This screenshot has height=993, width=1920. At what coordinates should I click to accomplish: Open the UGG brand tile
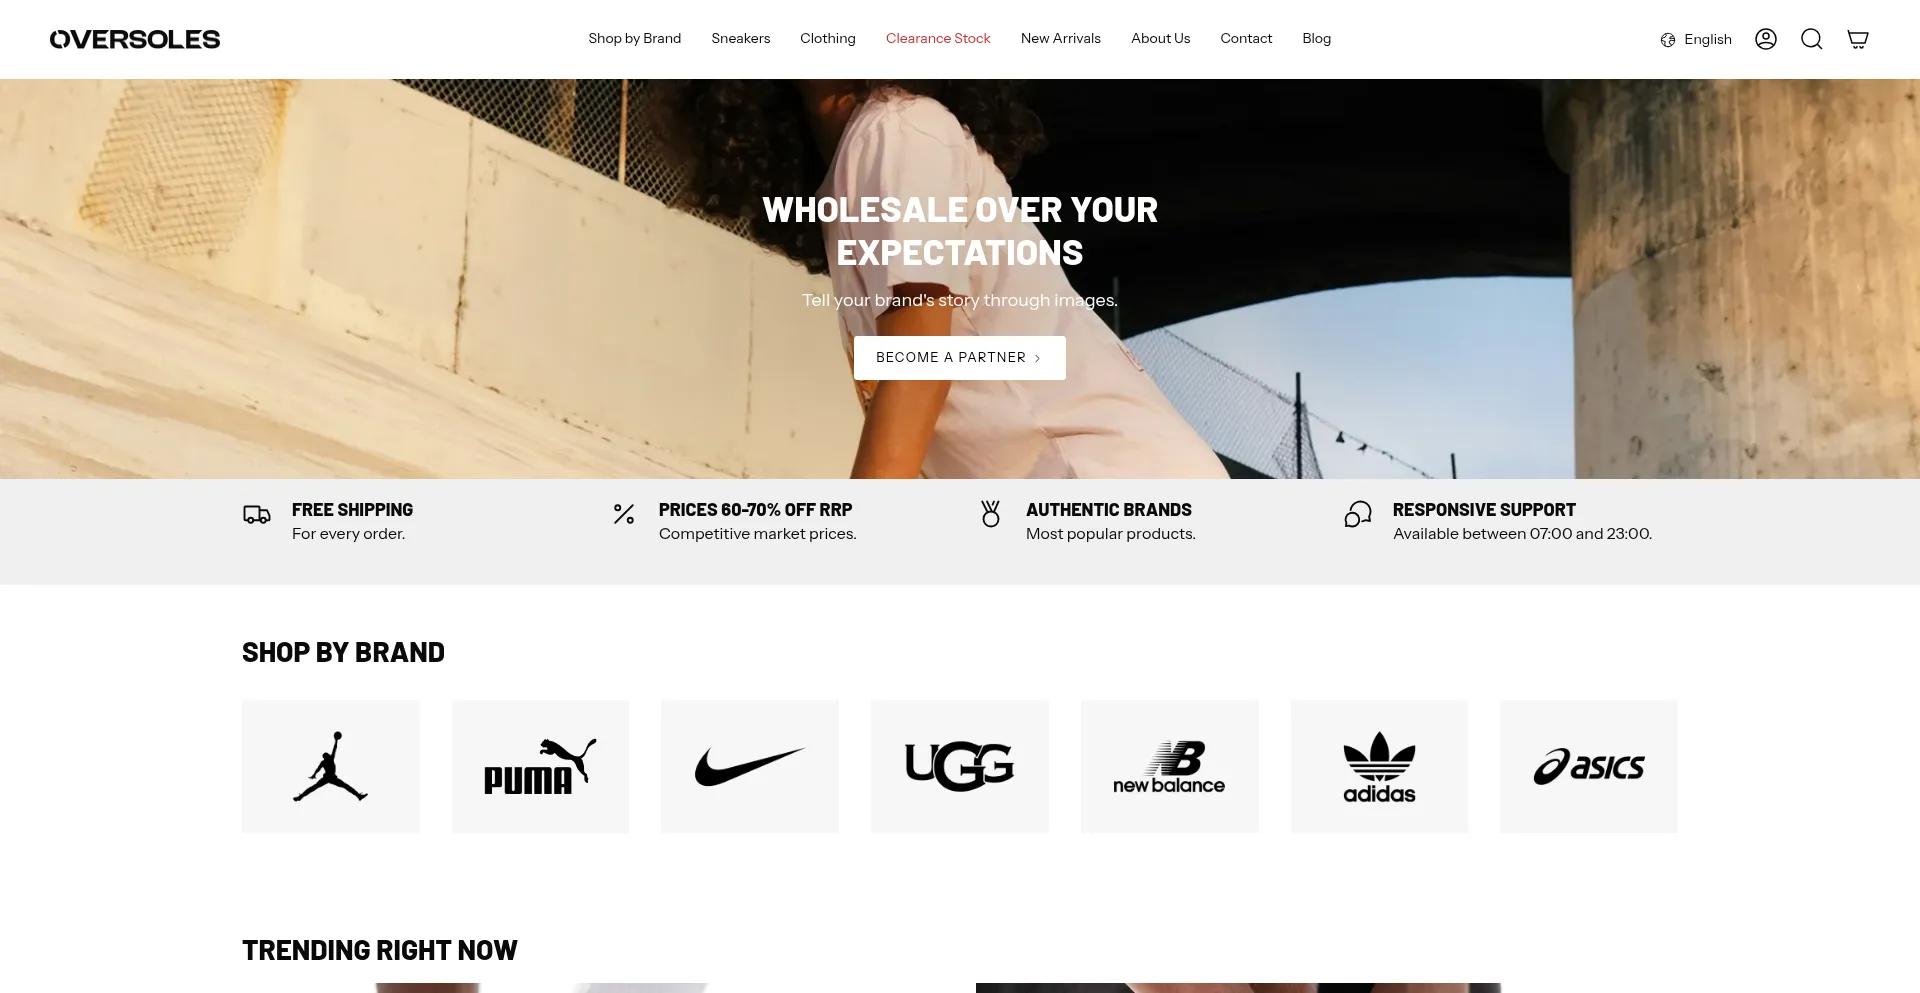click(x=960, y=766)
